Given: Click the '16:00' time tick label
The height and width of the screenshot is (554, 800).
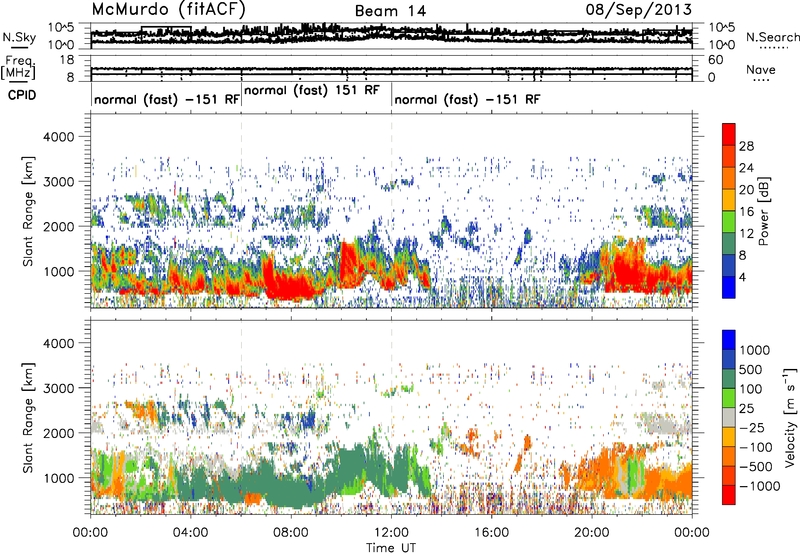Looking at the screenshot, I should pyautogui.click(x=492, y=533).
